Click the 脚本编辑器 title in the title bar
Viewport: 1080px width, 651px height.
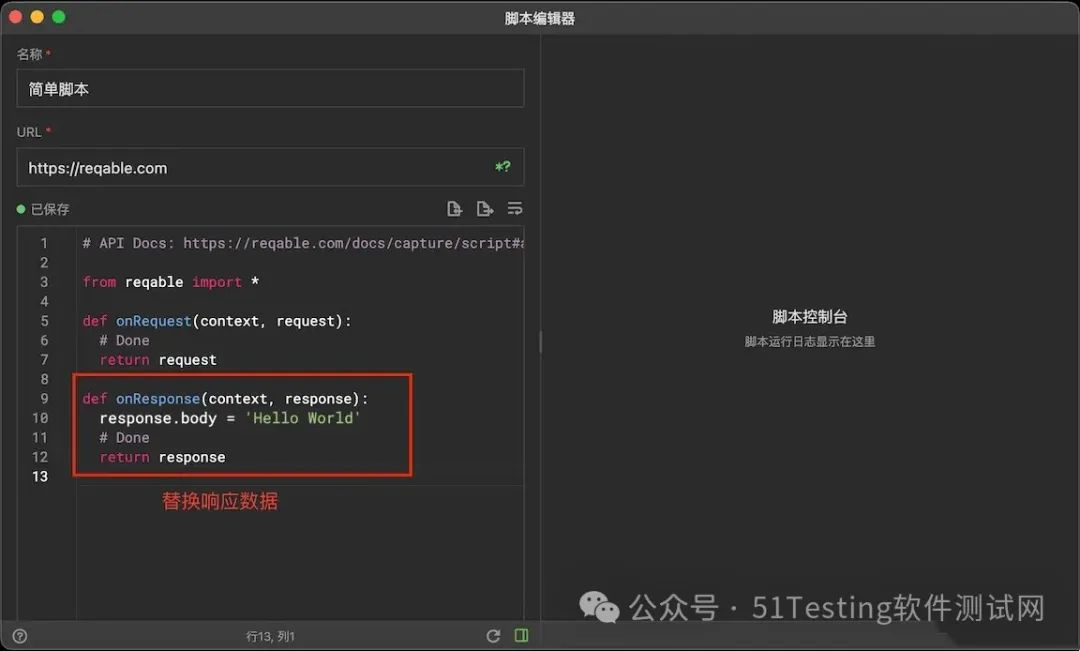point(540,17)
